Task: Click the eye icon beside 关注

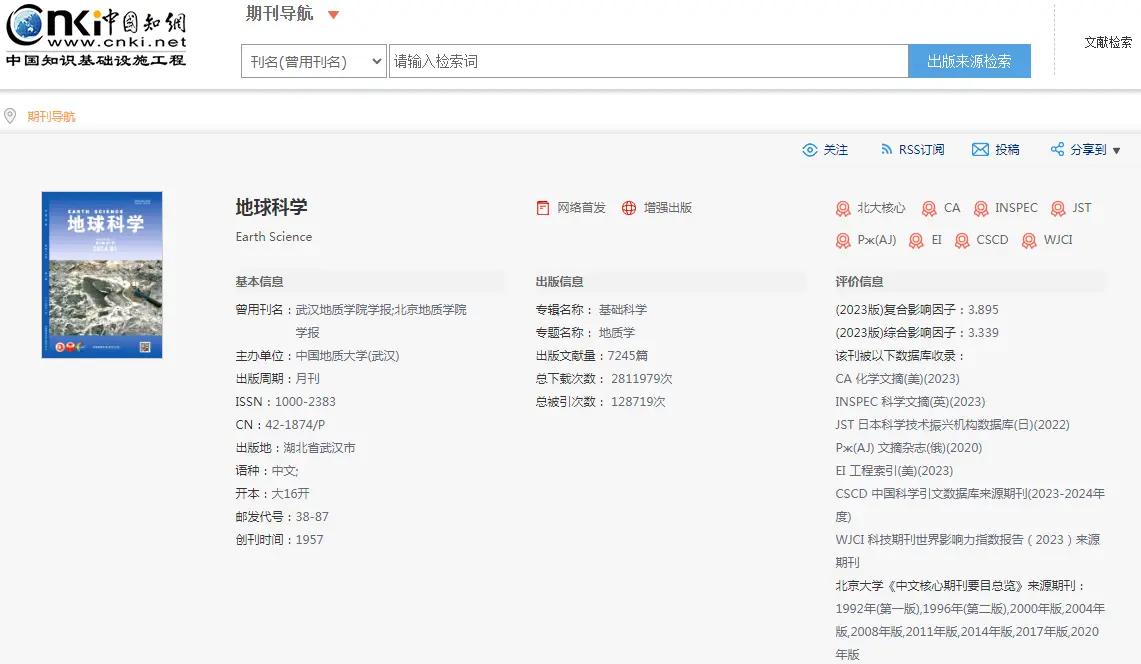Action: click(810, 150)
